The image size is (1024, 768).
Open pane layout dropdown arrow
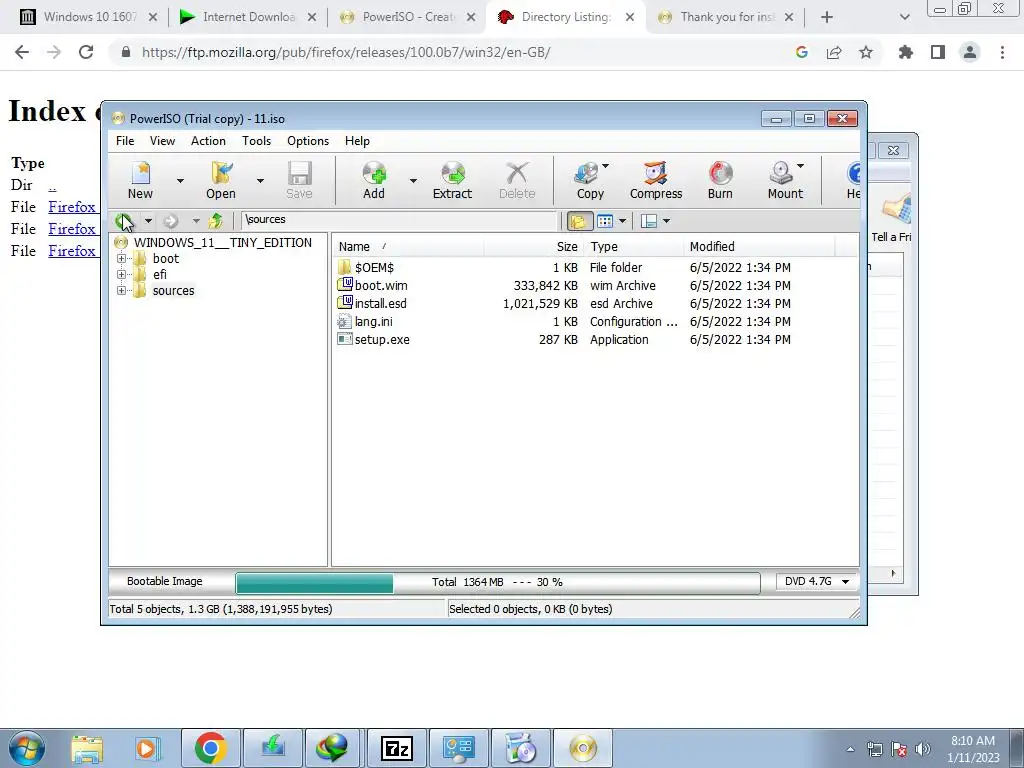pyautogui.click(x=666, y=221)
